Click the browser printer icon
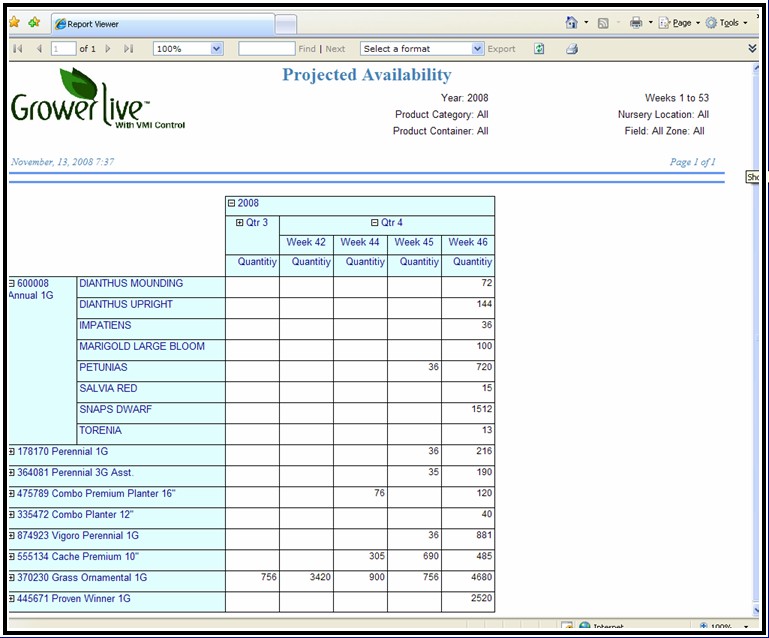The width and height of the screenshot is (769, 638). [x=636, y=22]
